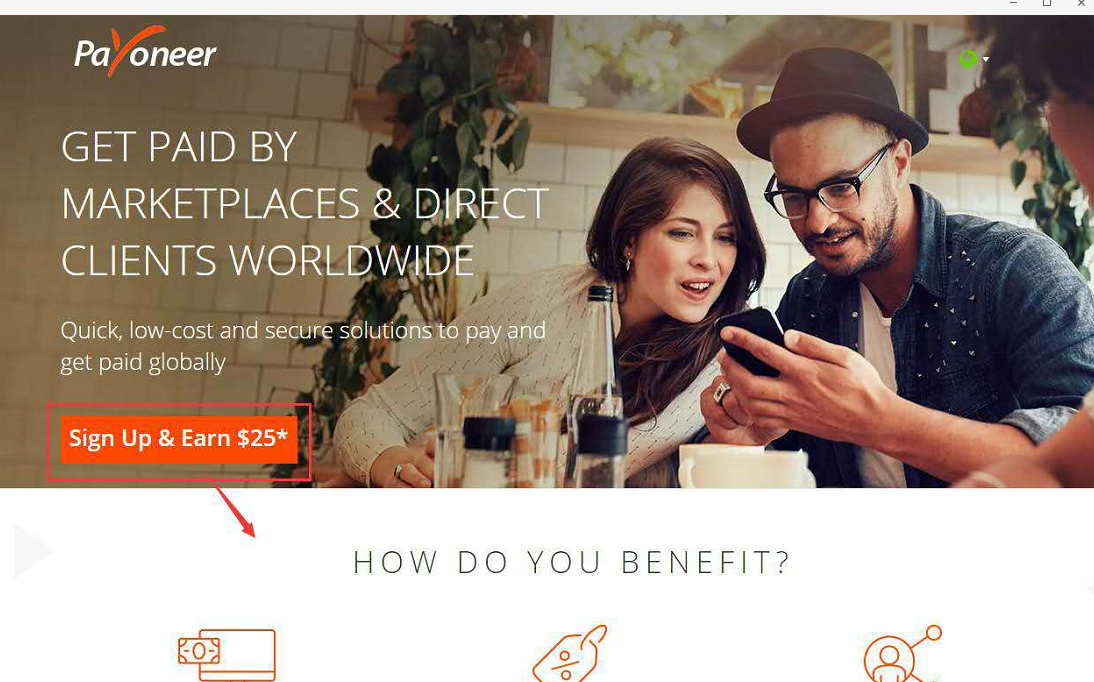Click the 'How Do You Benefit?' heading
The height and width of the screenshot is (682, 1094).
(571, 563)
